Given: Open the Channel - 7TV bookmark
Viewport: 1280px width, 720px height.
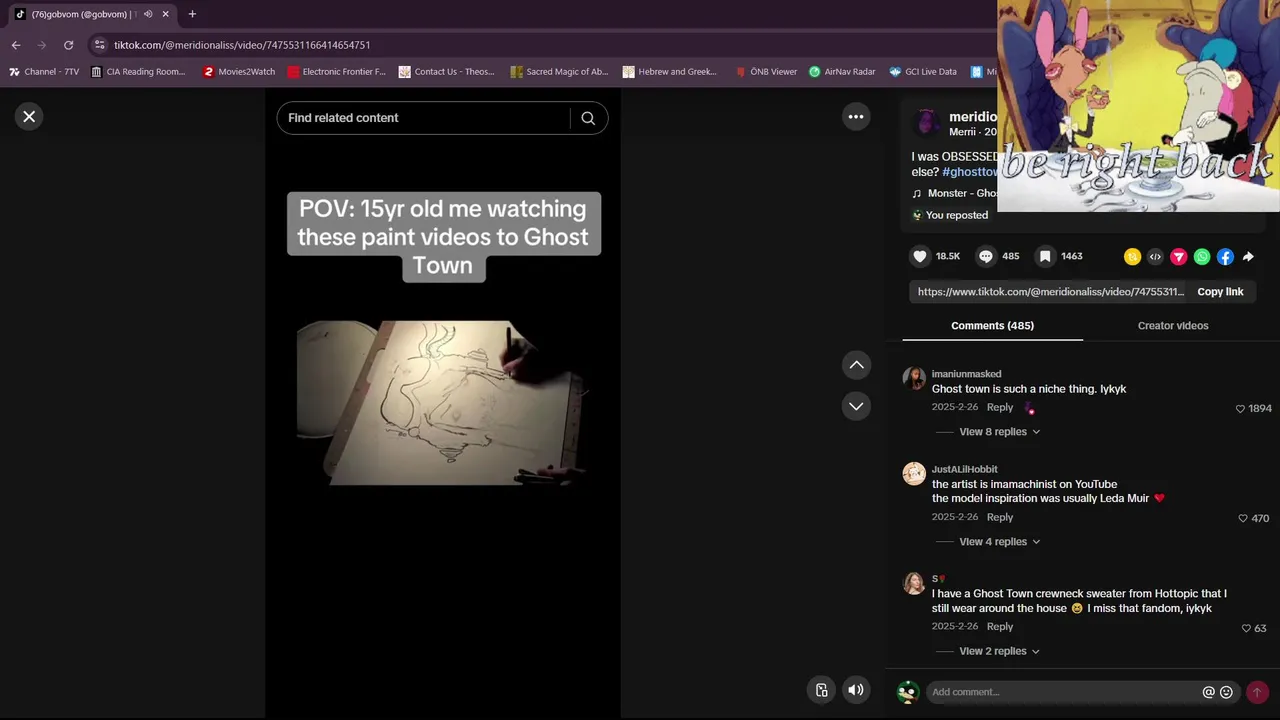Looking at the screenshot, I should point(44,72).
